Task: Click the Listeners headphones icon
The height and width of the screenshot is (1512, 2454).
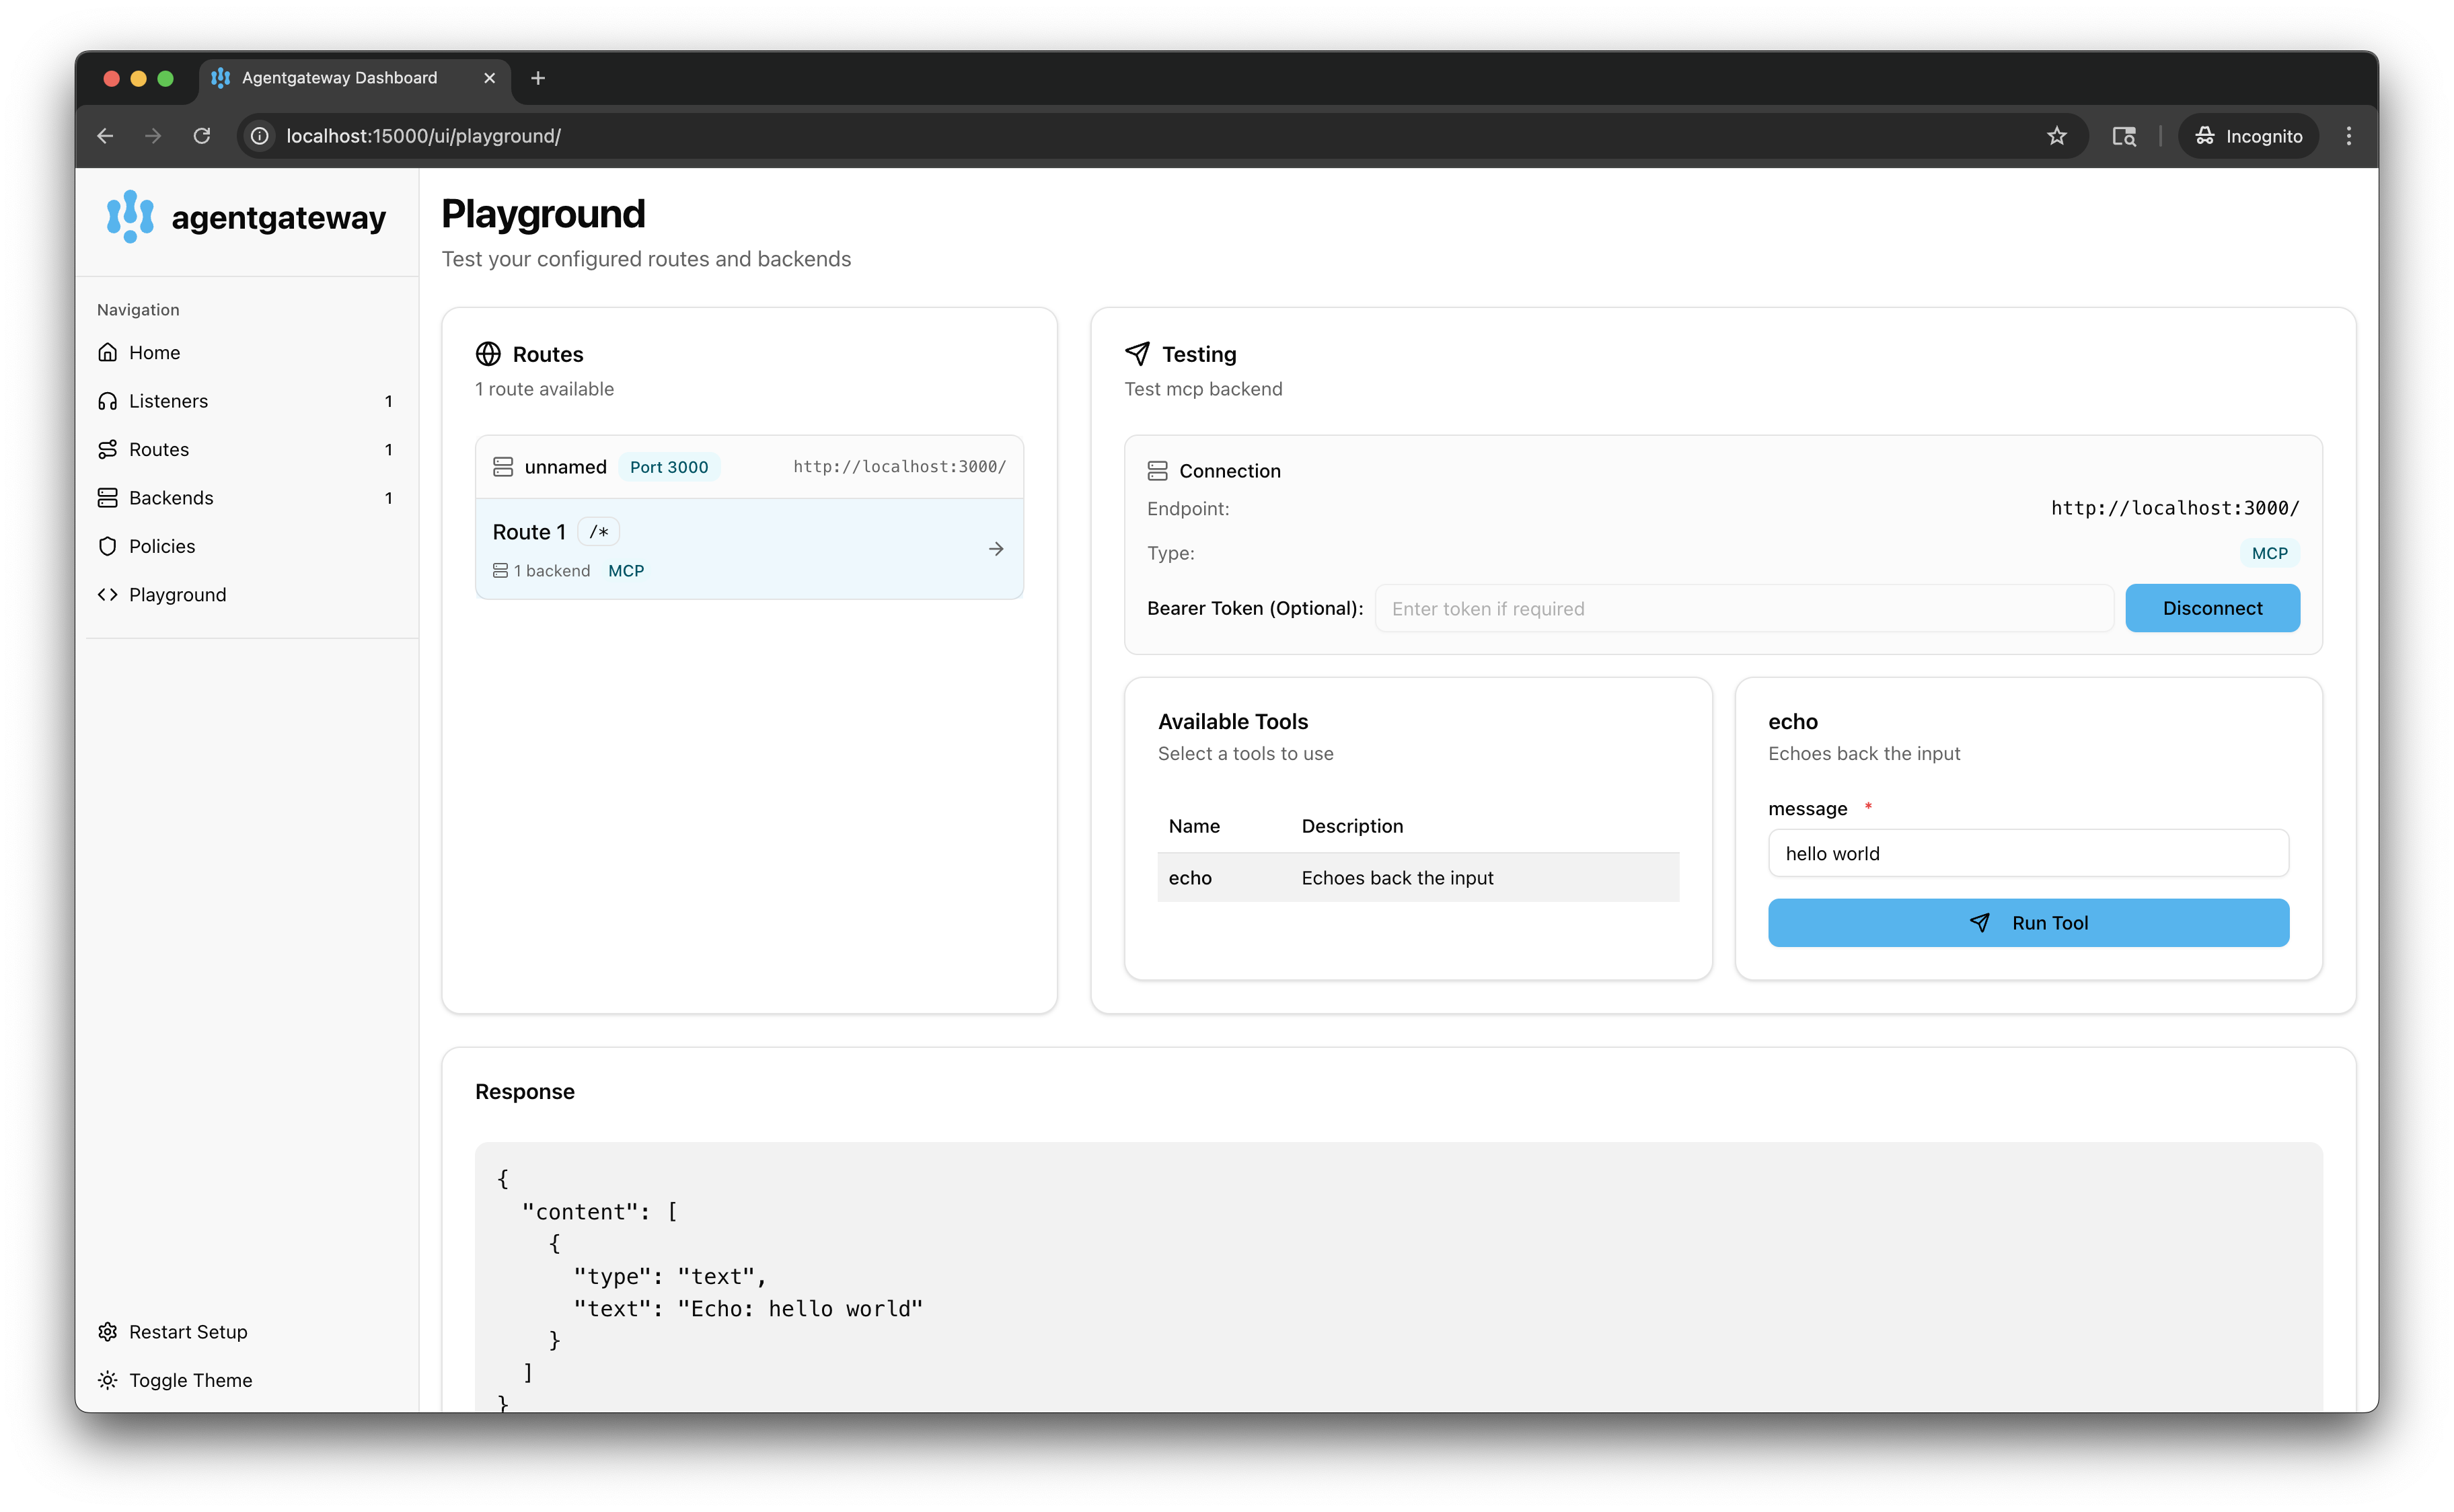Action: point(108,401)
